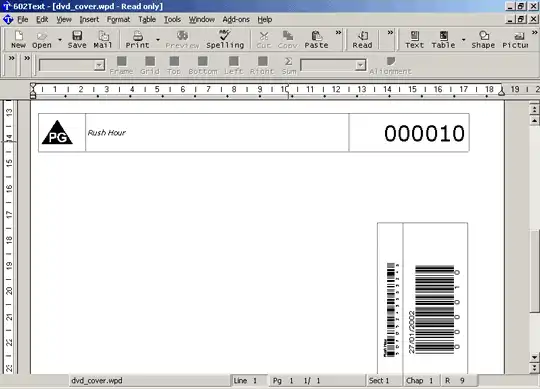This screenshot has height=389, width=540.
Task: Click the previous page button above scrollbar
Action: [x=534, y=109]
